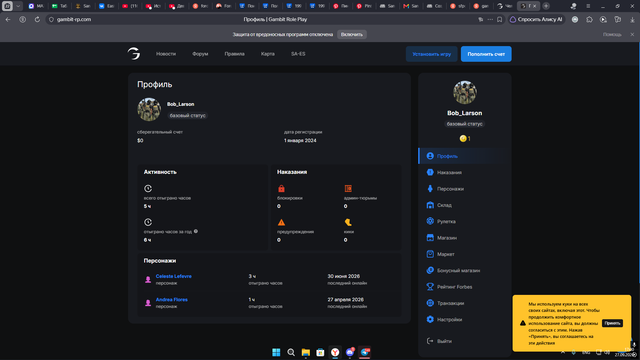This screenshot has width=640, height=360.
Task: Click Помощь link on protection banner
Action: tap(612, 34)
